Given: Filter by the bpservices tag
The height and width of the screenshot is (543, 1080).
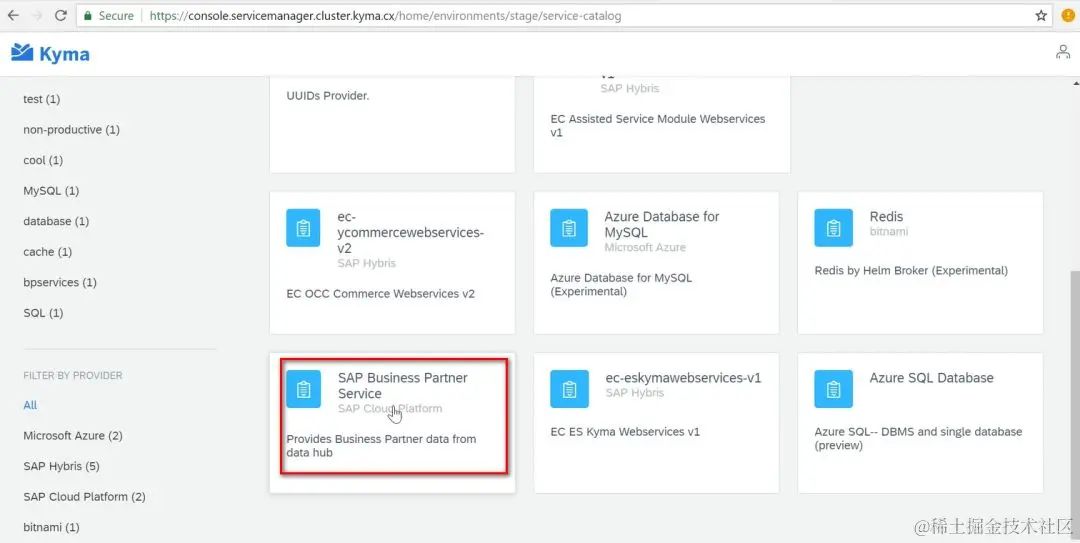Looking at the screenshot, I should pos(60,283).
